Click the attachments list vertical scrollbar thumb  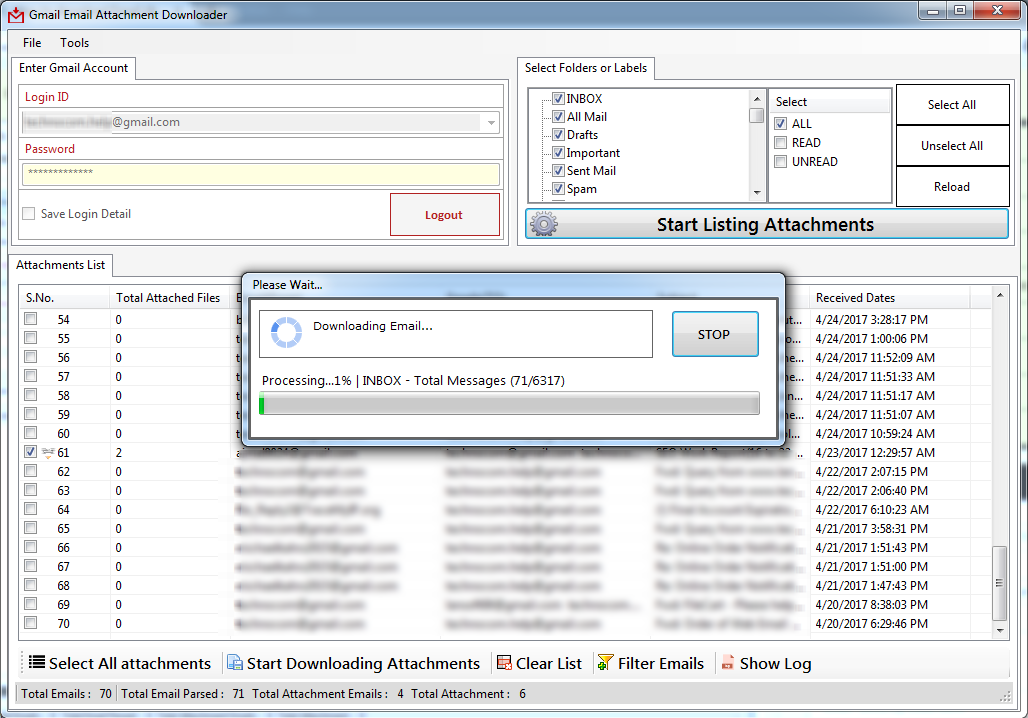coord(999,583)
